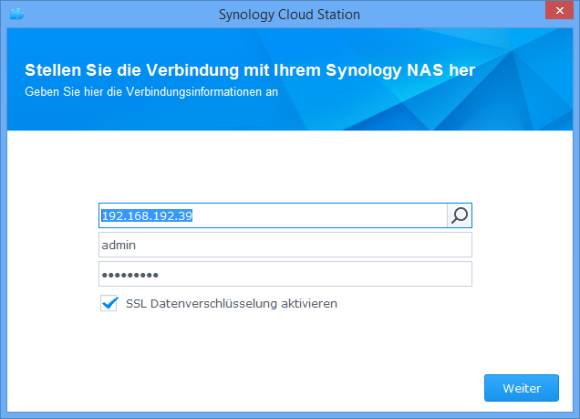The height and width of the screenshot is (419, 580).
Task: Click the SSL Datenverschlüsselung aktivieren label
Action: pyautogui.click(x=232, y=304)
